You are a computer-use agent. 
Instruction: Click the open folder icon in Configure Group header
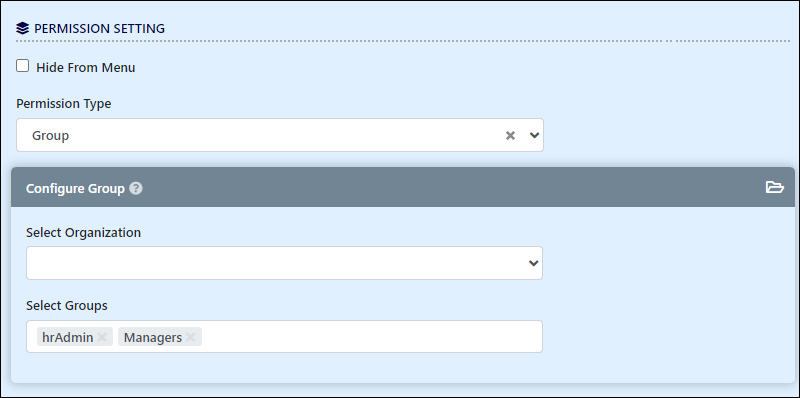774,188
